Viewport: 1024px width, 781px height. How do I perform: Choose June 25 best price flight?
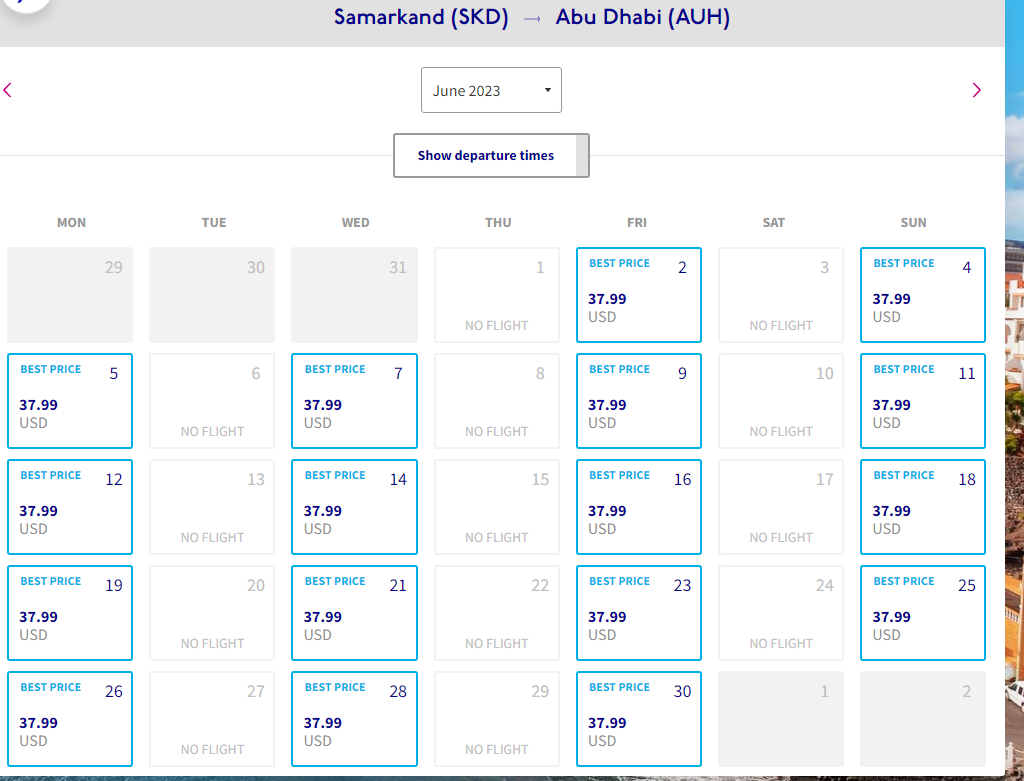click(x=922, y=613)
